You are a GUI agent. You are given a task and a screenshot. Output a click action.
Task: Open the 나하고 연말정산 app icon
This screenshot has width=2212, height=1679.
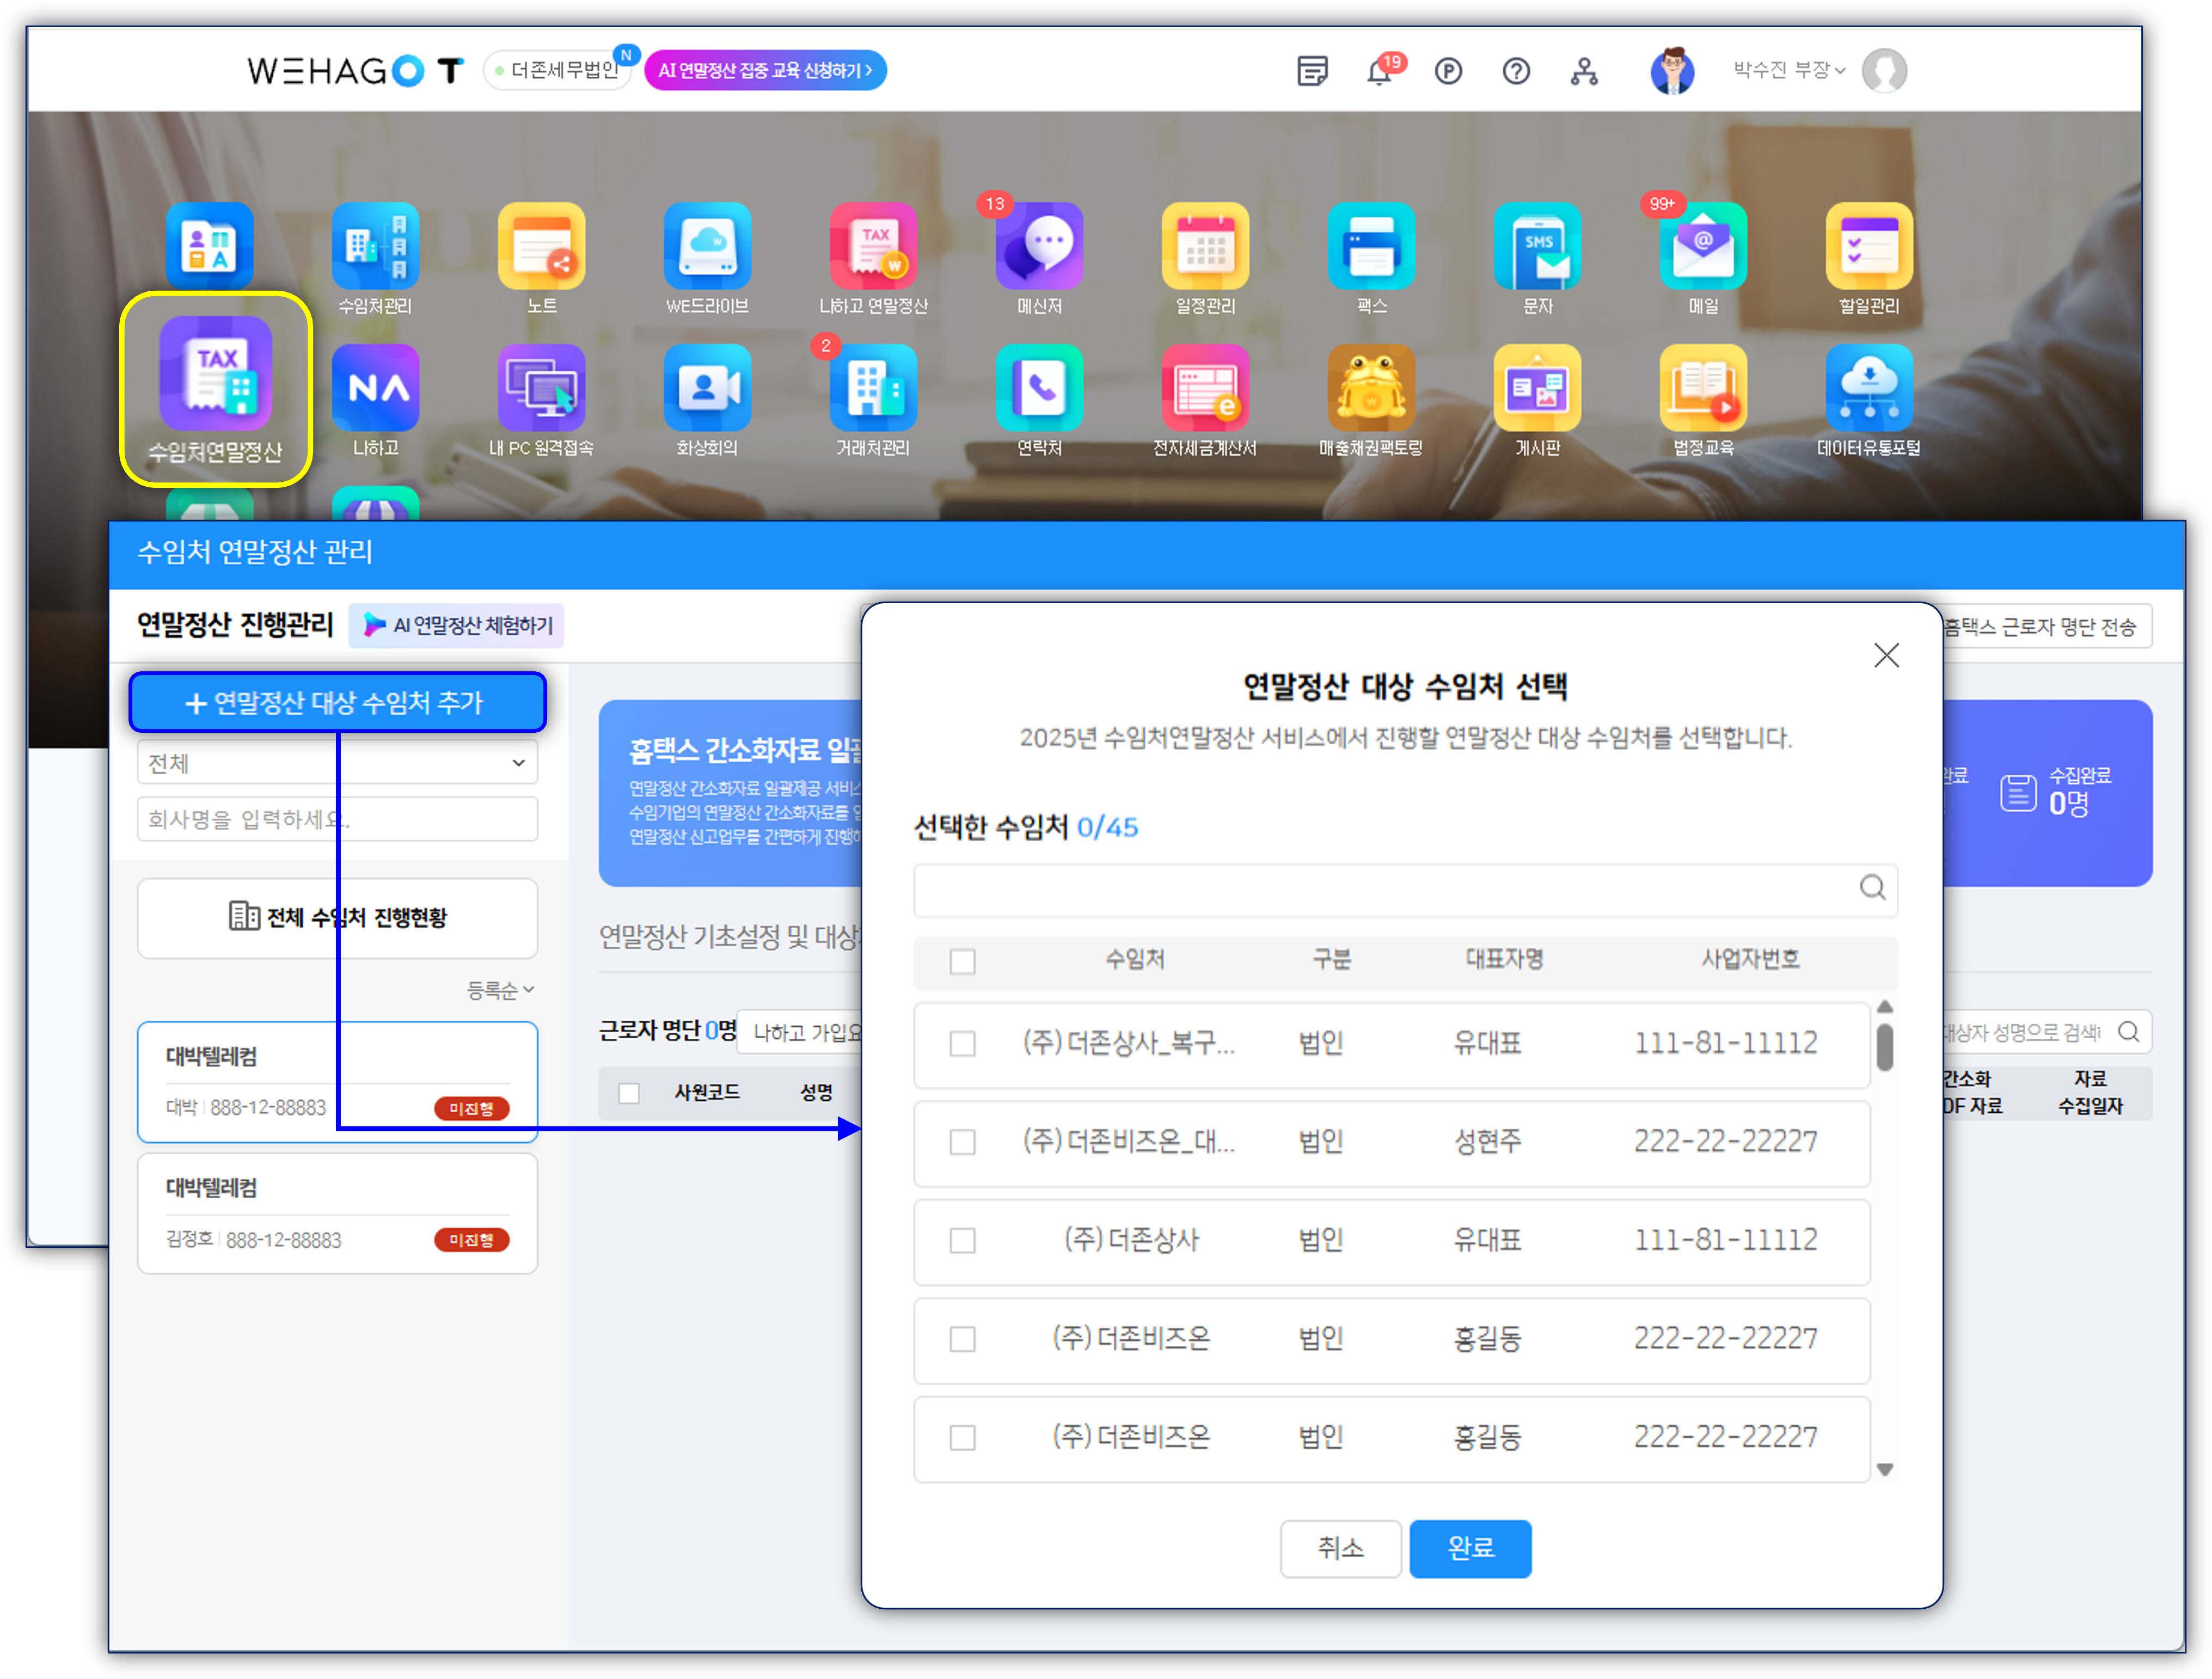pyautogui.click(x=873, y=246)
